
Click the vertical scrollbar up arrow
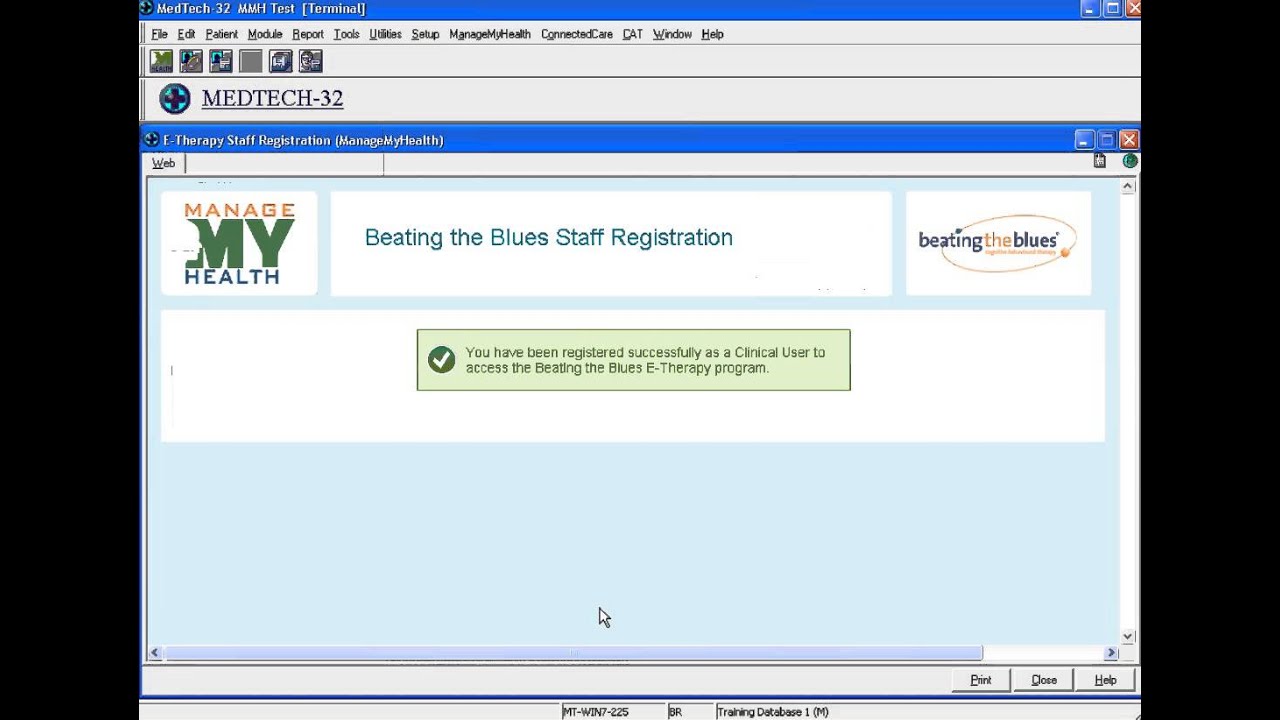pyautogui.click(x=1128, y=186)
